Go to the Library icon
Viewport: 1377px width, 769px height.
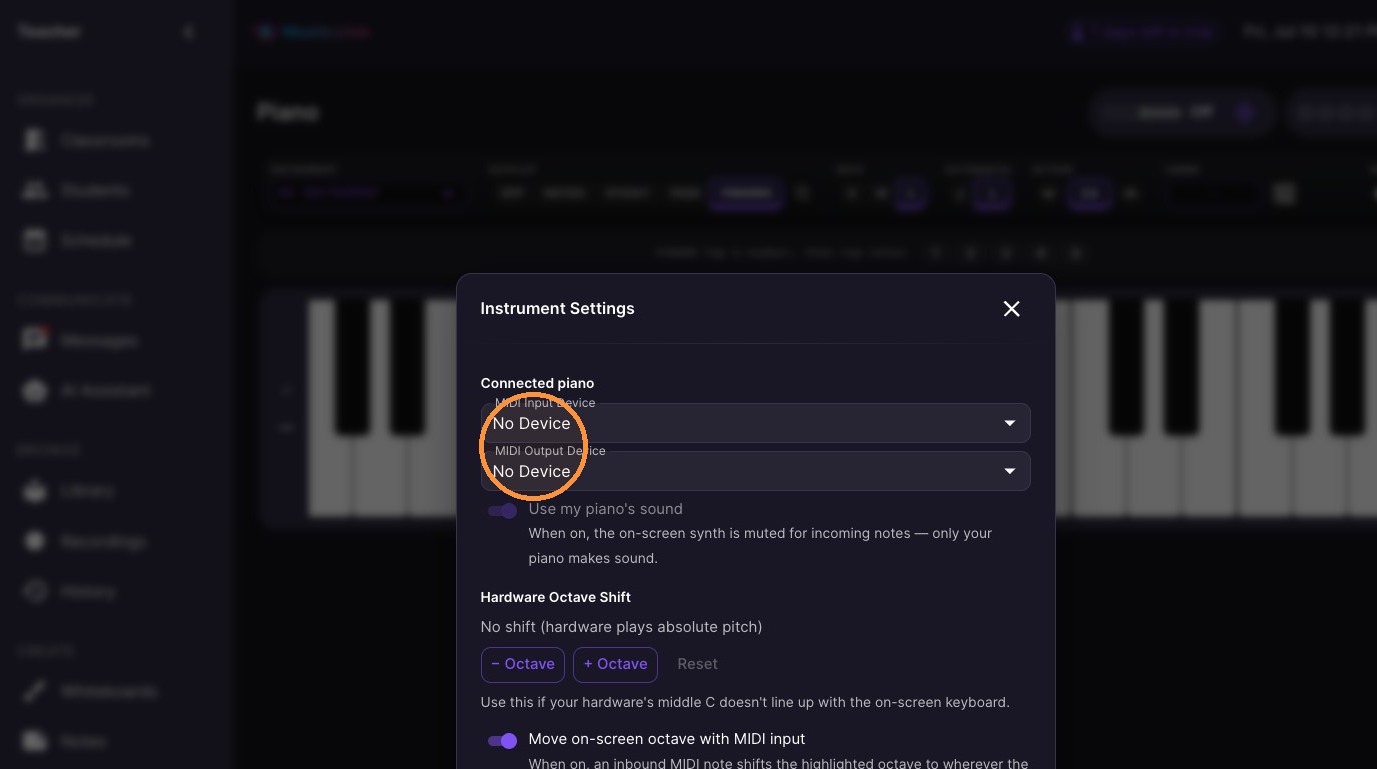click(x=35, y=491)
